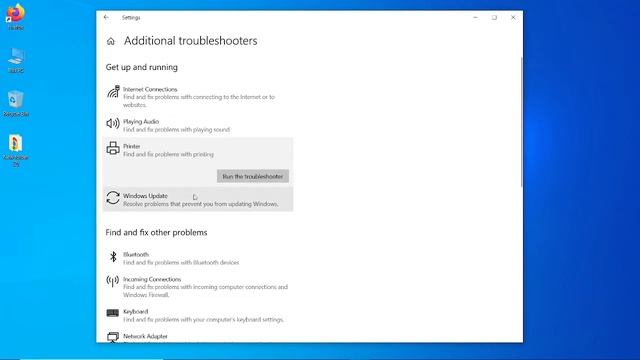Open the Playing Audio troubleshooter entry
The image size is (640, 360).
point(198,125)
